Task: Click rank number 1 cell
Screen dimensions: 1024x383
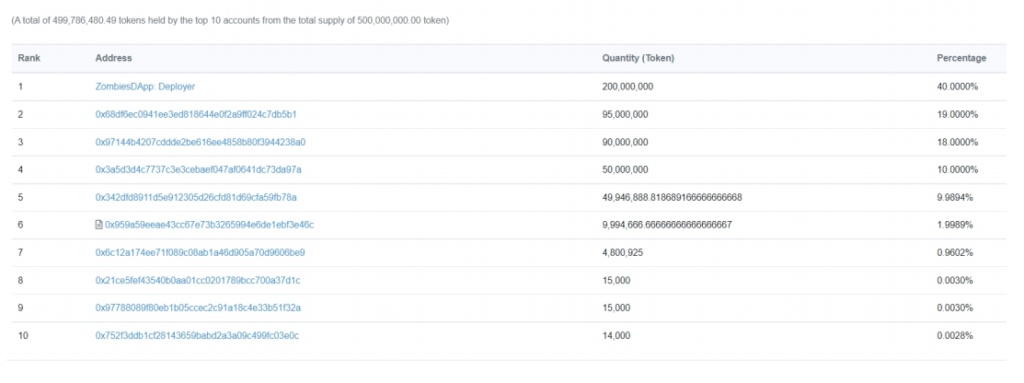Action: pos(20,86)
